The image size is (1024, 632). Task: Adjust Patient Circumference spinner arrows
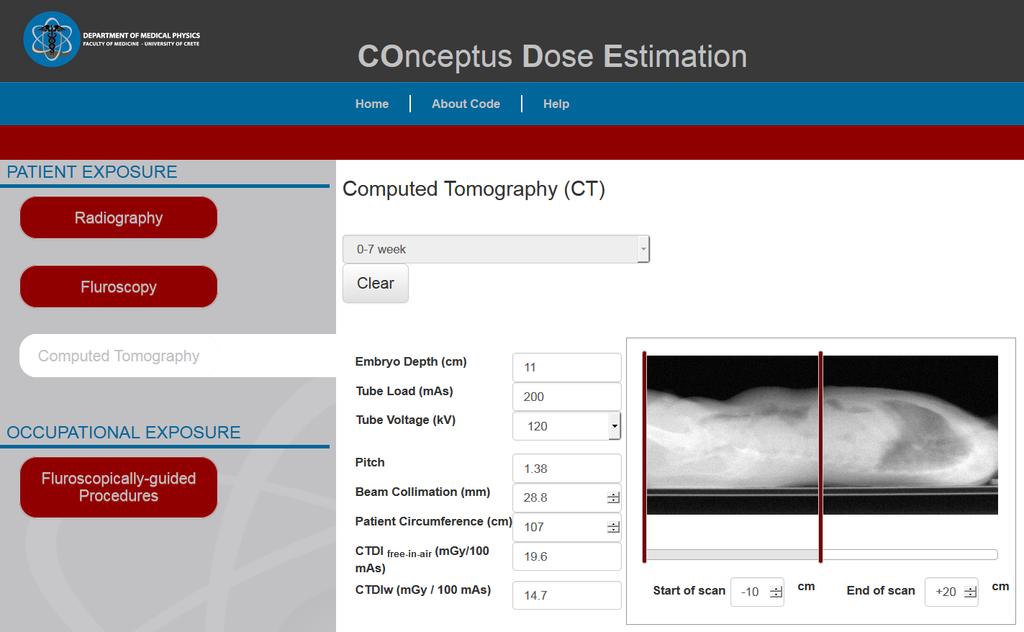pyautogui.click(x=613, y=528)
